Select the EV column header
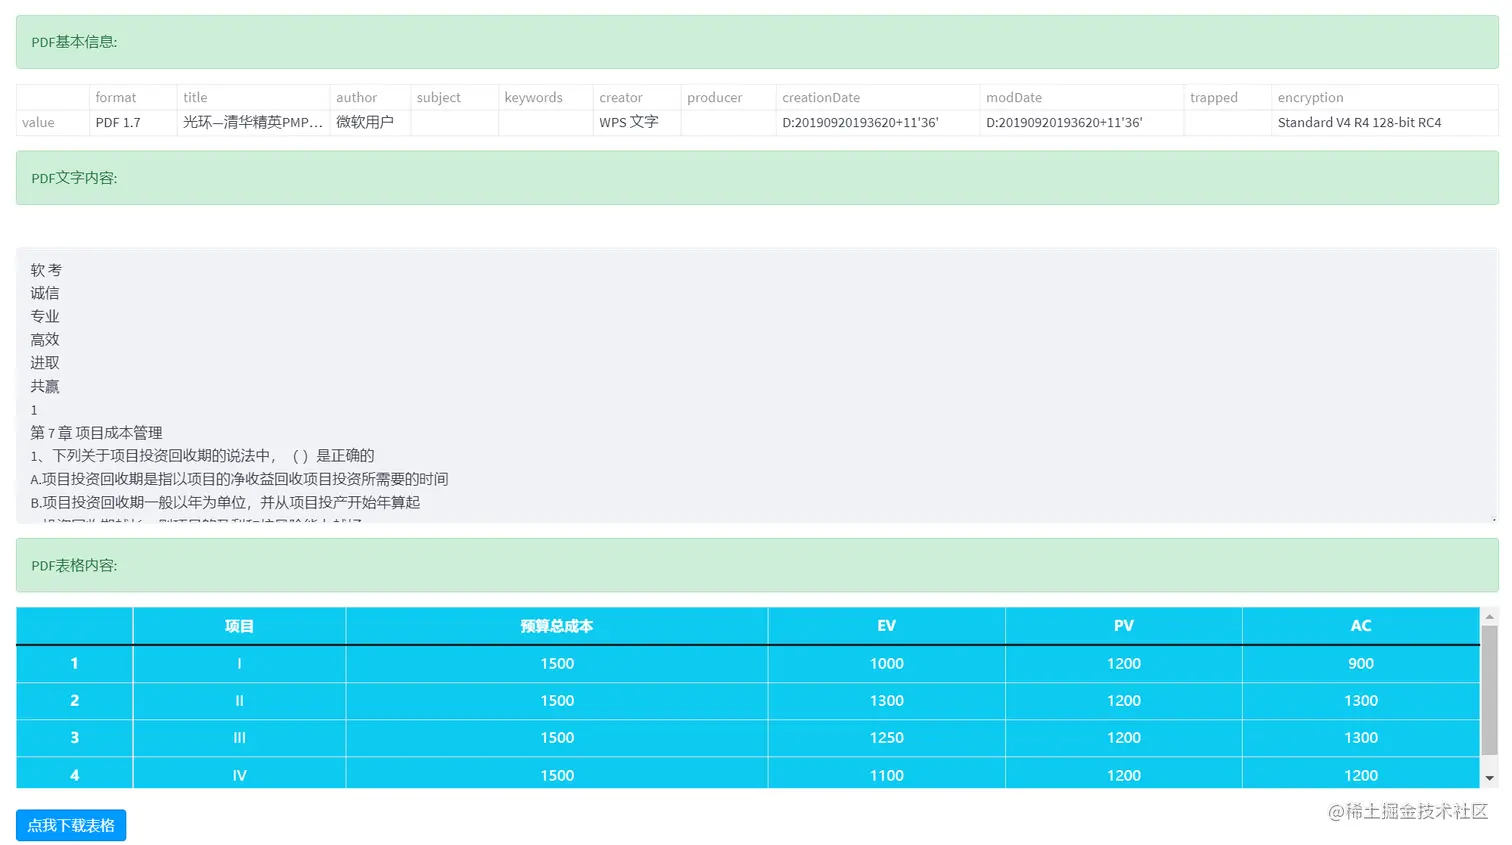The image size is (1512, 845). (886, 626)
